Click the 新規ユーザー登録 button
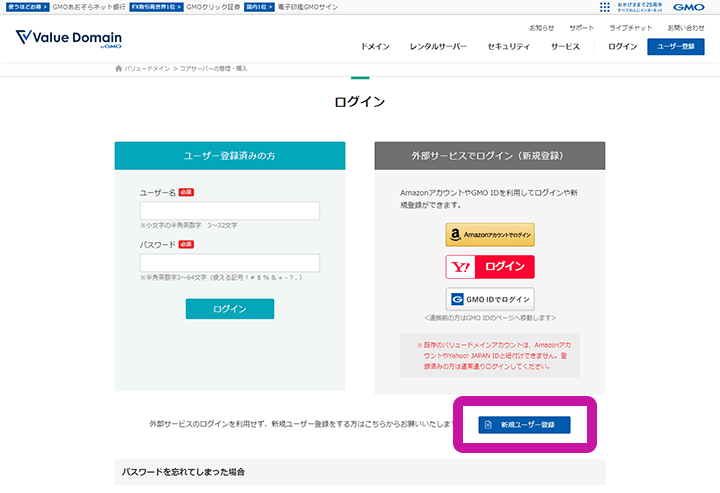The width and height of the screenshot is (720, 493). coord(524,425)
